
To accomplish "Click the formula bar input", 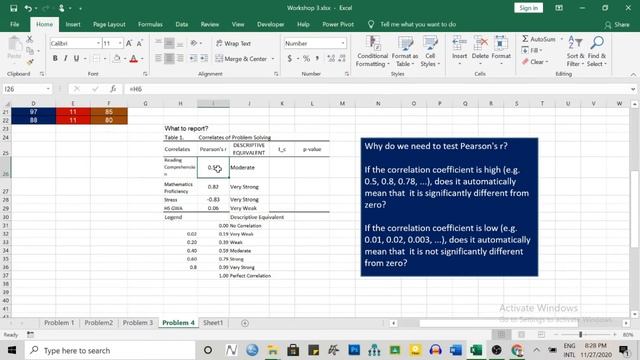I will [x=378, y=89].
